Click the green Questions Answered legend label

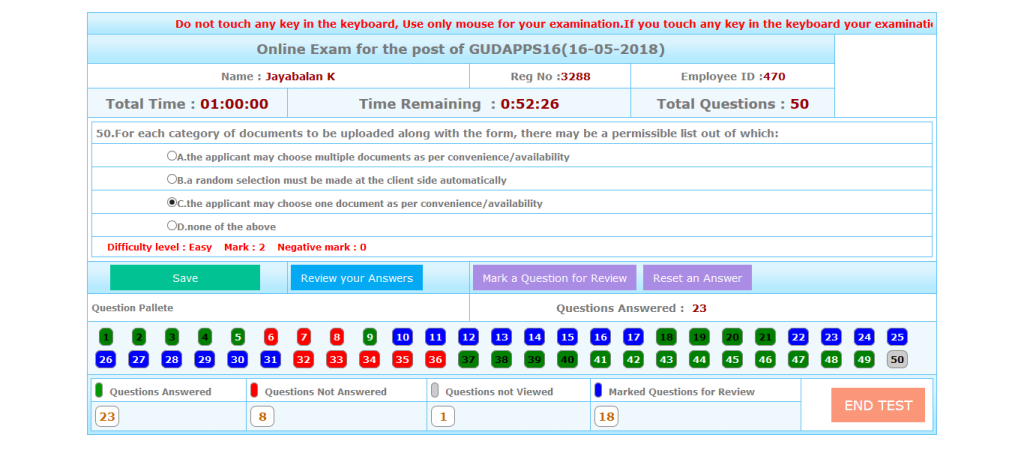160,392
